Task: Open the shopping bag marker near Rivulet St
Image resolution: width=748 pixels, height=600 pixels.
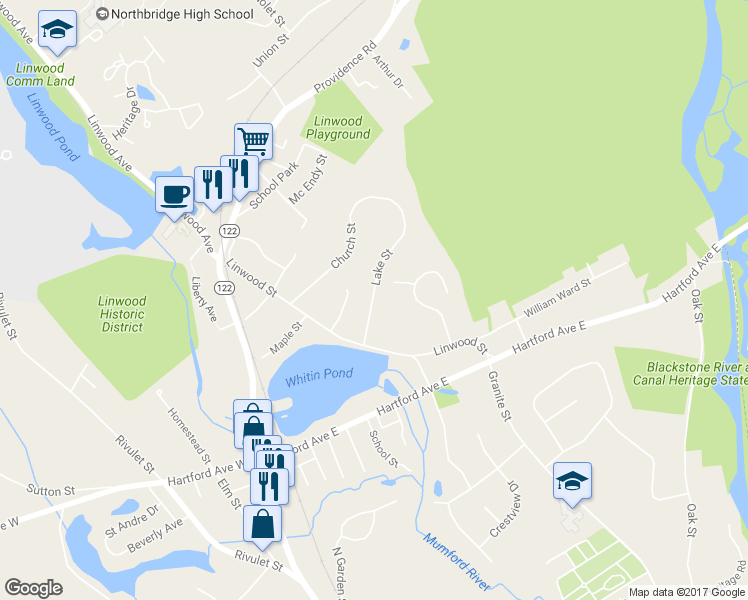Action: tap(262, 524)
